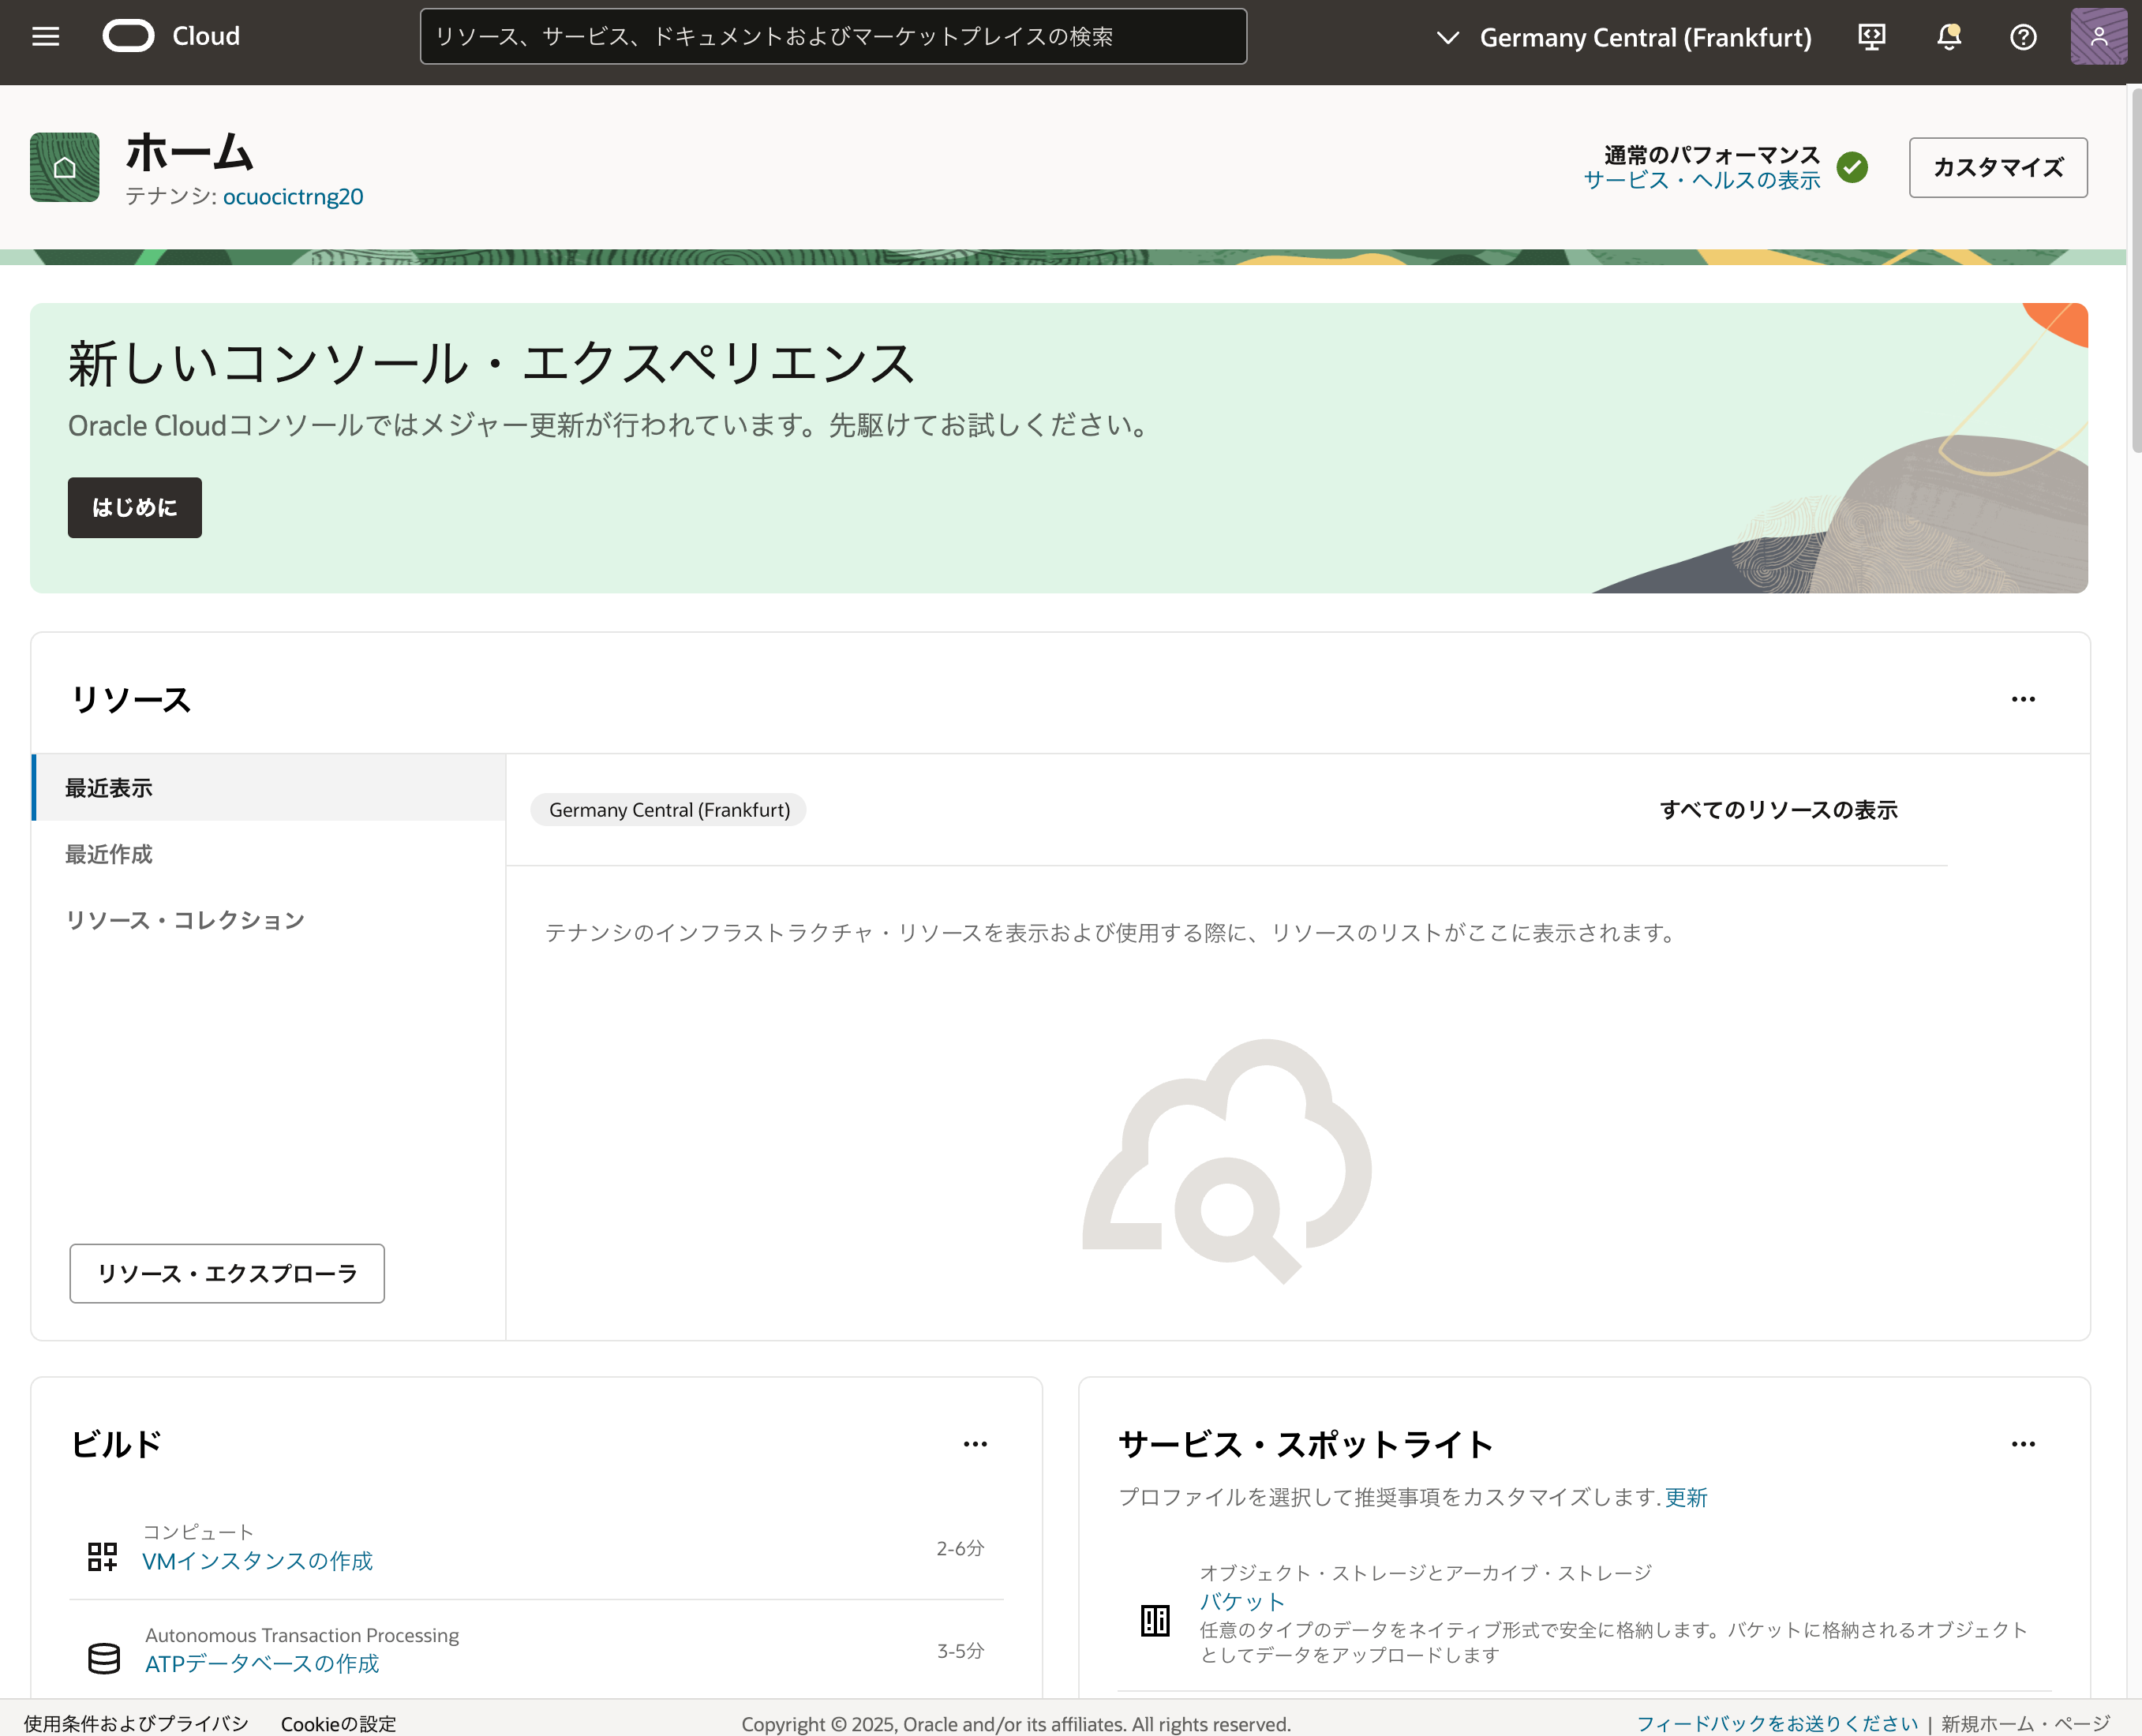Open the リソース・エクスプローラ button

(x=227, y=1273)
